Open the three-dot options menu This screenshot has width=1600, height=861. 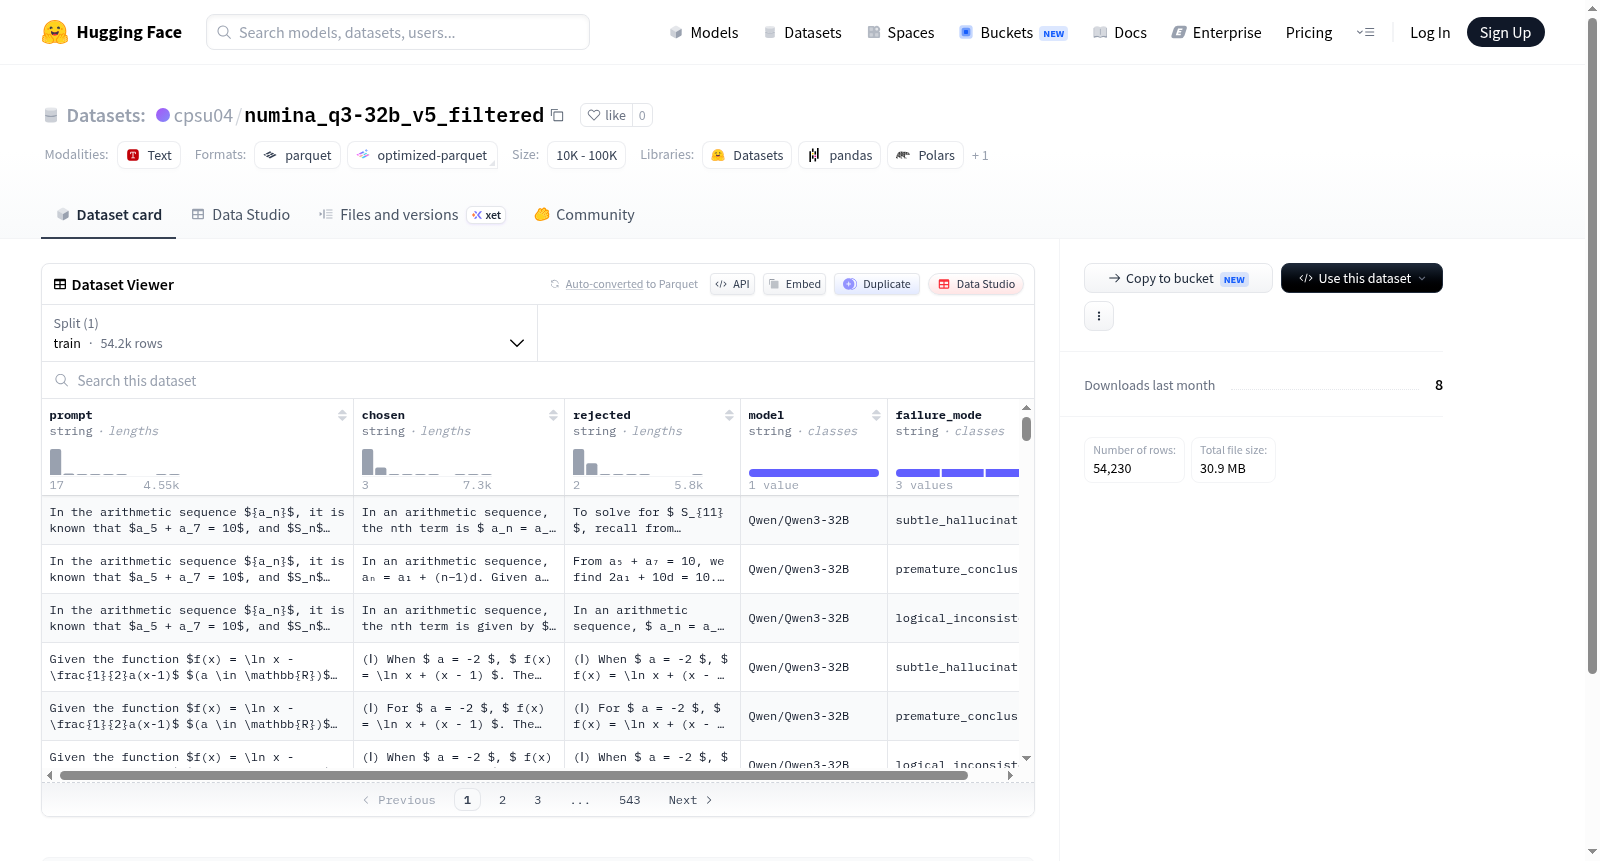(1099, 316)
